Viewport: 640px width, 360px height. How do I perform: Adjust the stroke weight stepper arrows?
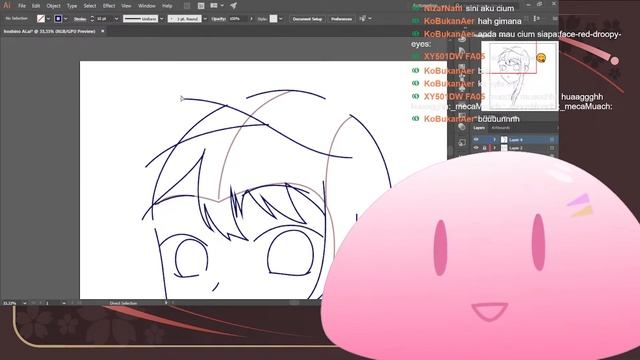click(92, 19)
